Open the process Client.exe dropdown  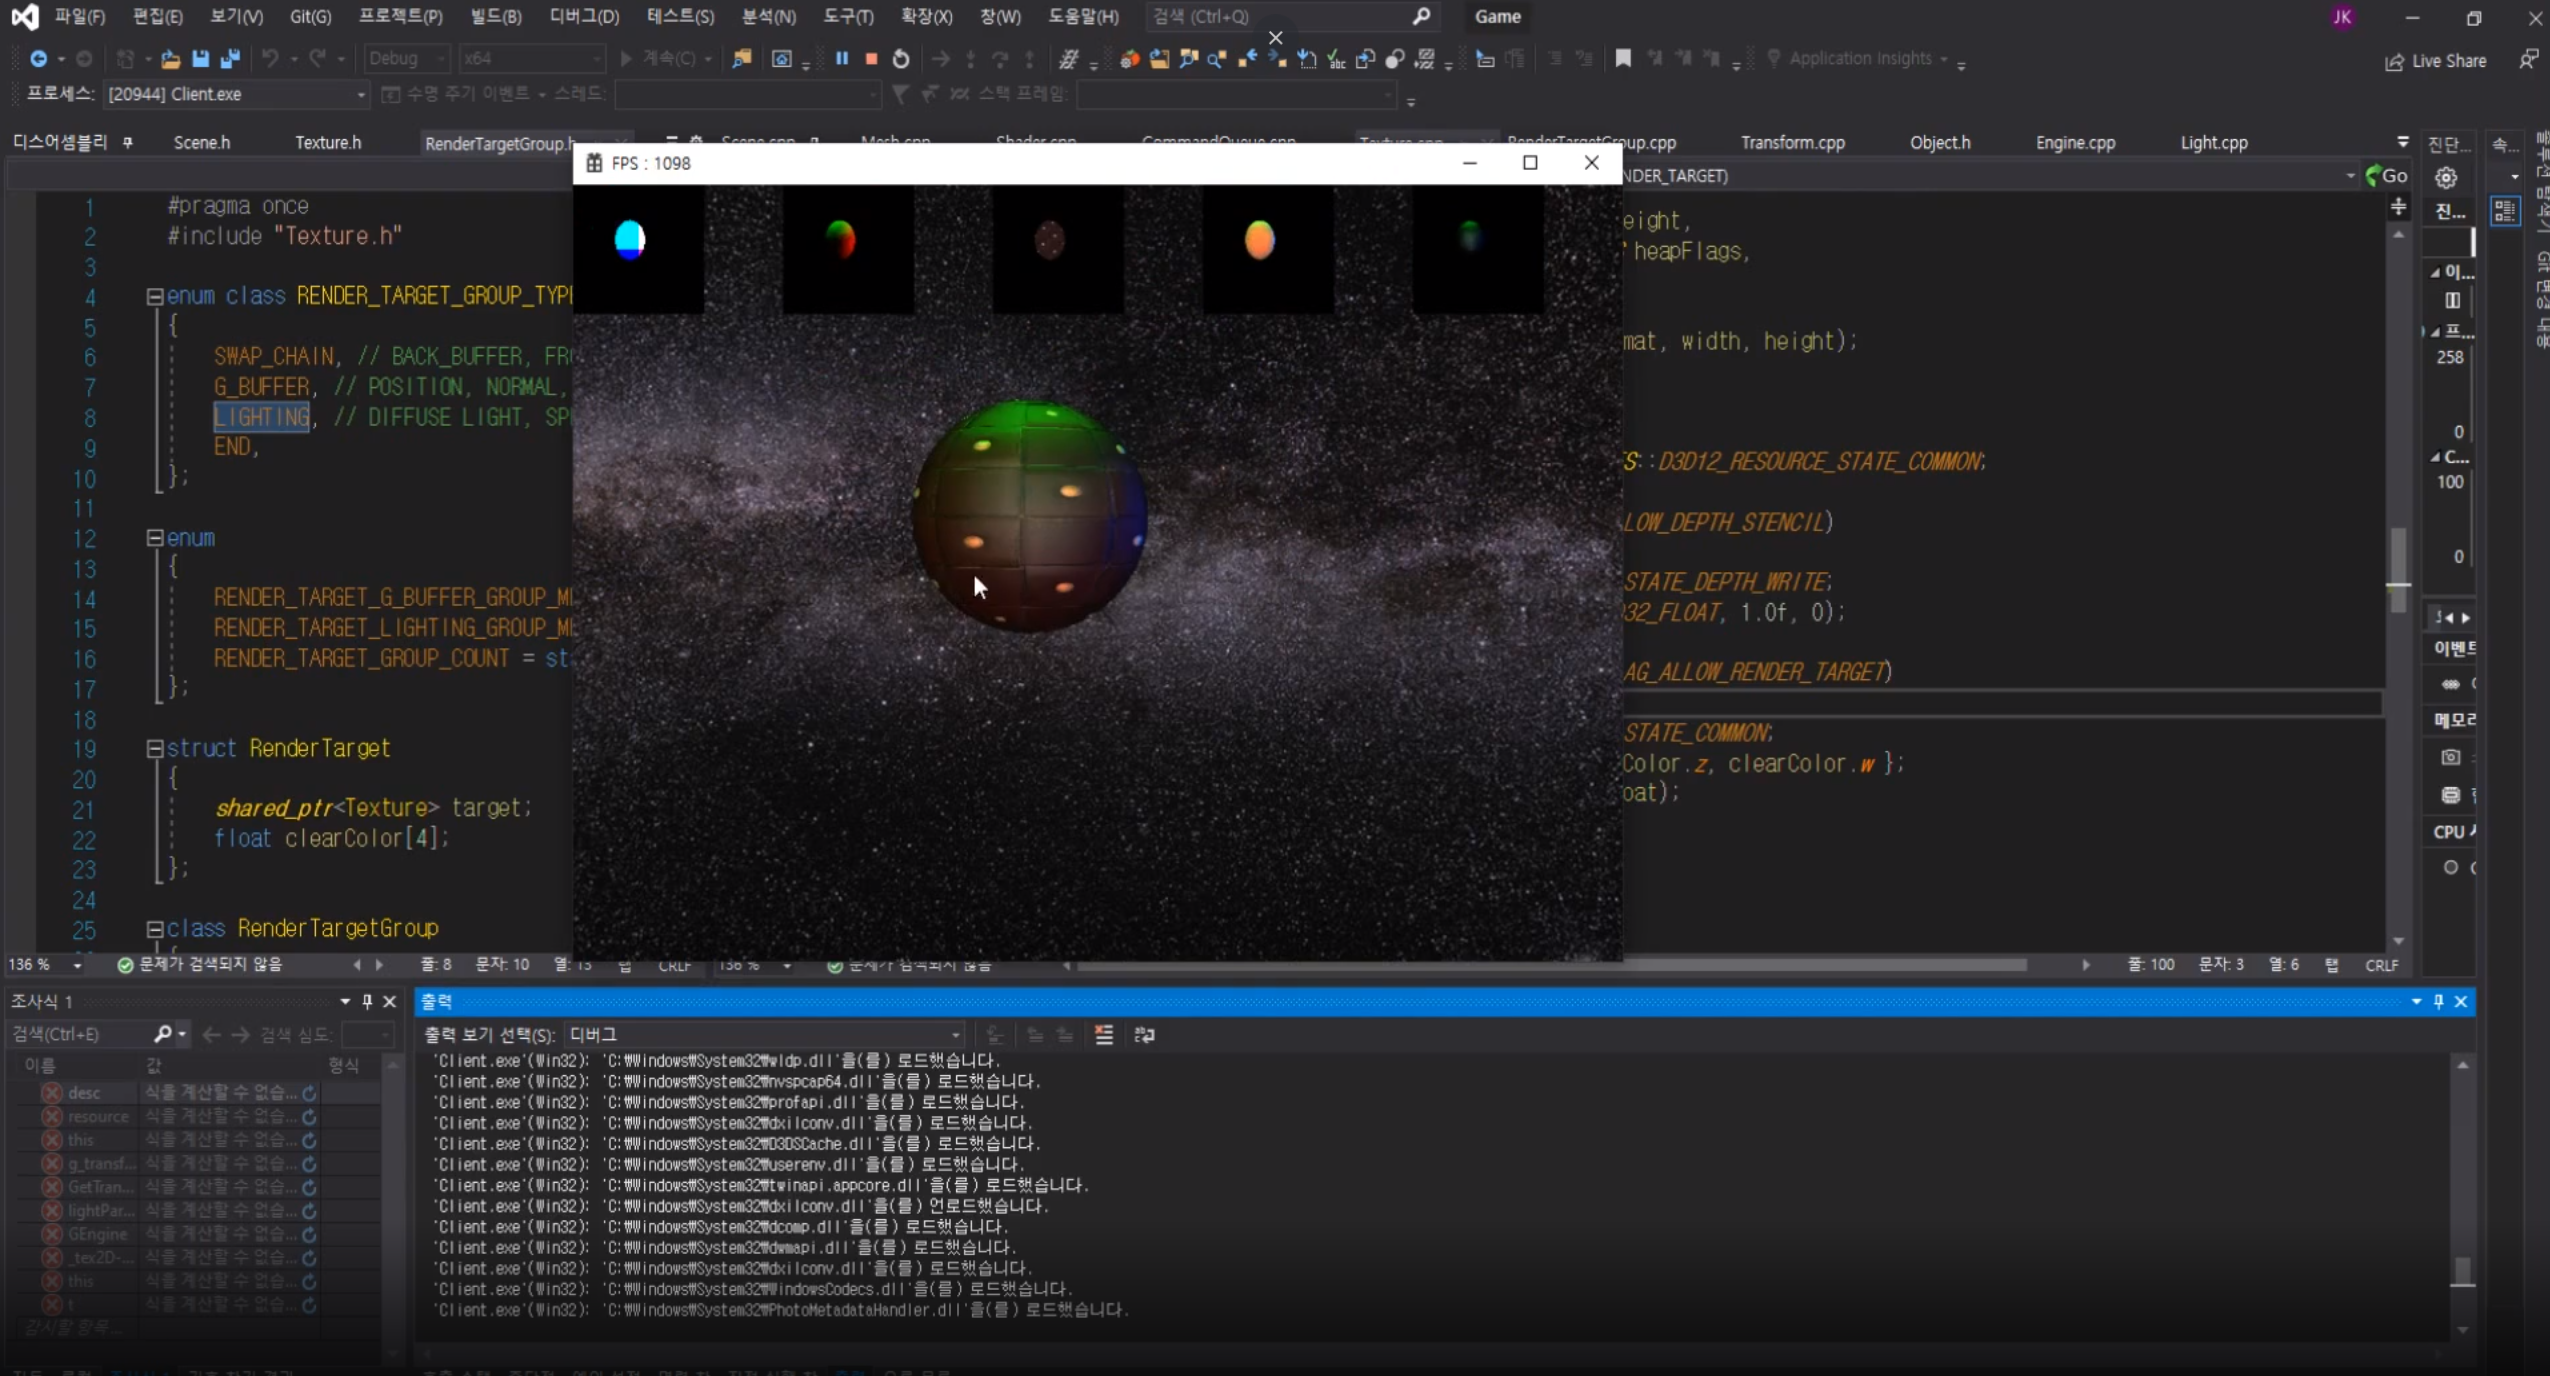point(236,94)
